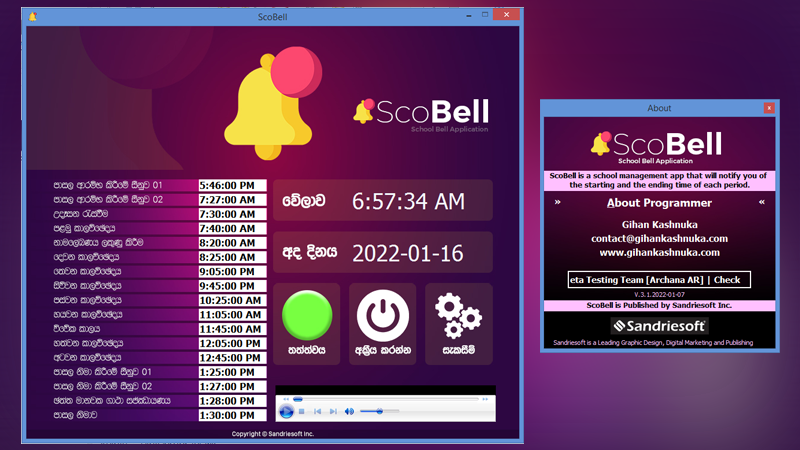This screenshot has width=800, height=450.
Task: Open the contact@gihankashnuka.com email link
Action: point(659,238)
